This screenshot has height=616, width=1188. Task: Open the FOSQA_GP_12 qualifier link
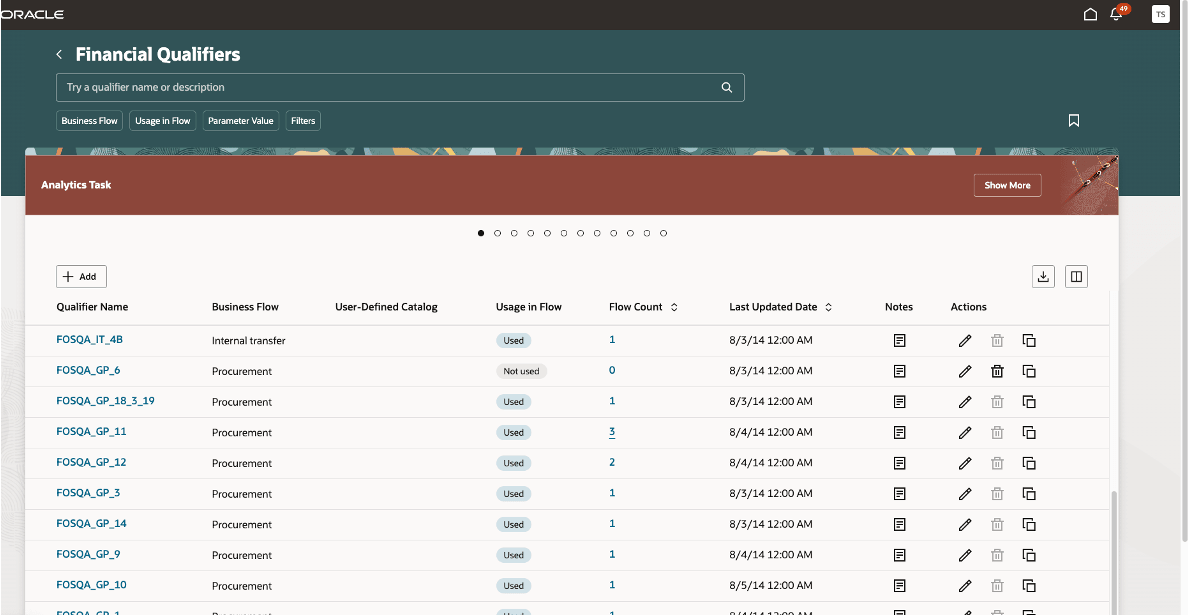(91, 462)
